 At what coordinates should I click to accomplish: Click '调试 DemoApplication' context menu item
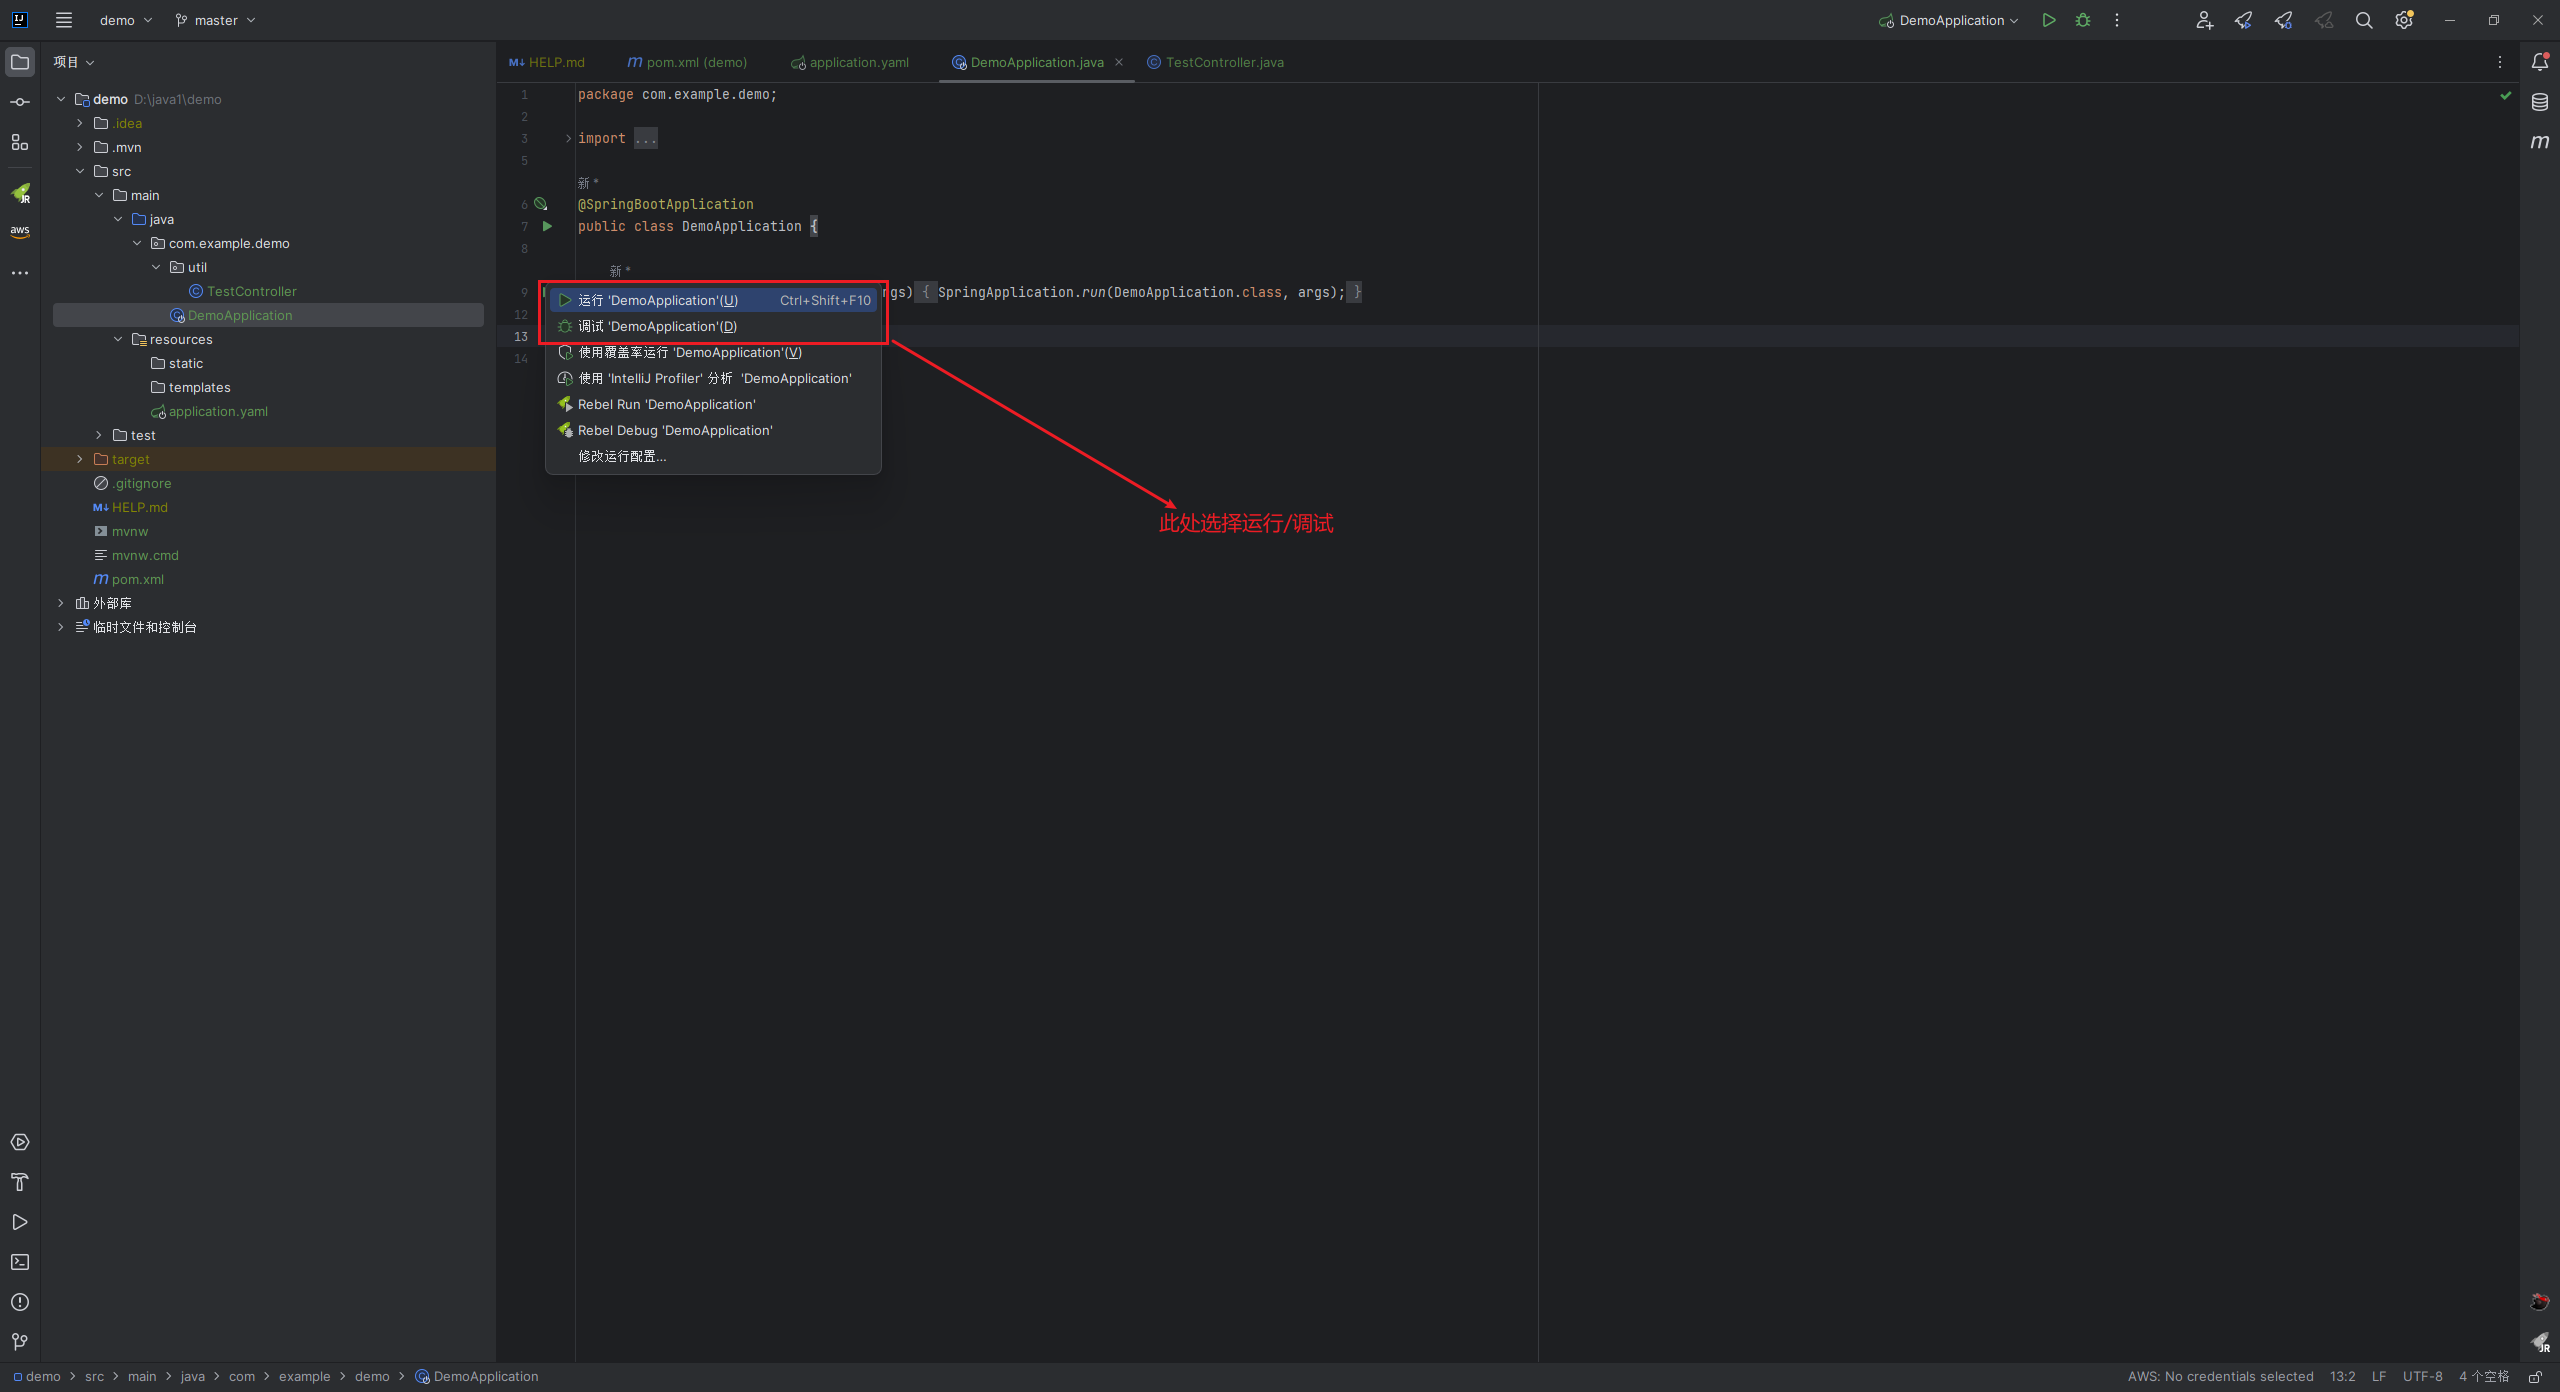656,326
